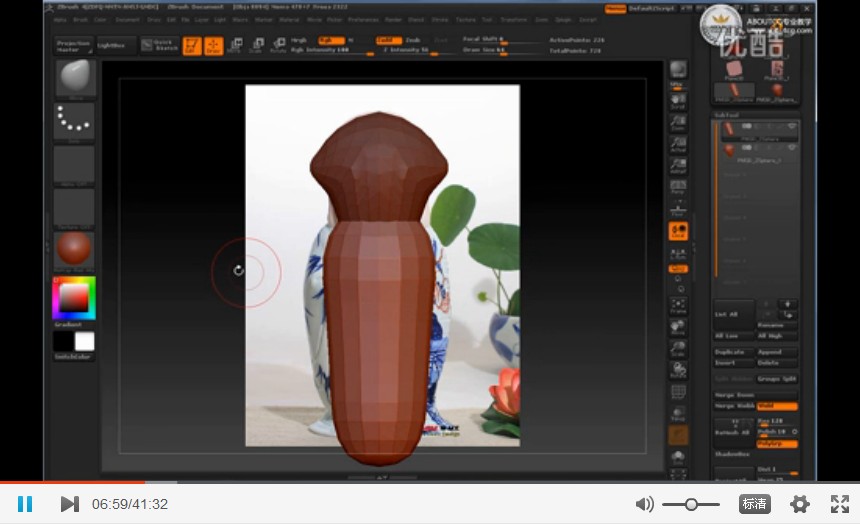The height and width of the screenshot is (524, 860).
Task: Toggle L.Sym button
Action: 678,254
